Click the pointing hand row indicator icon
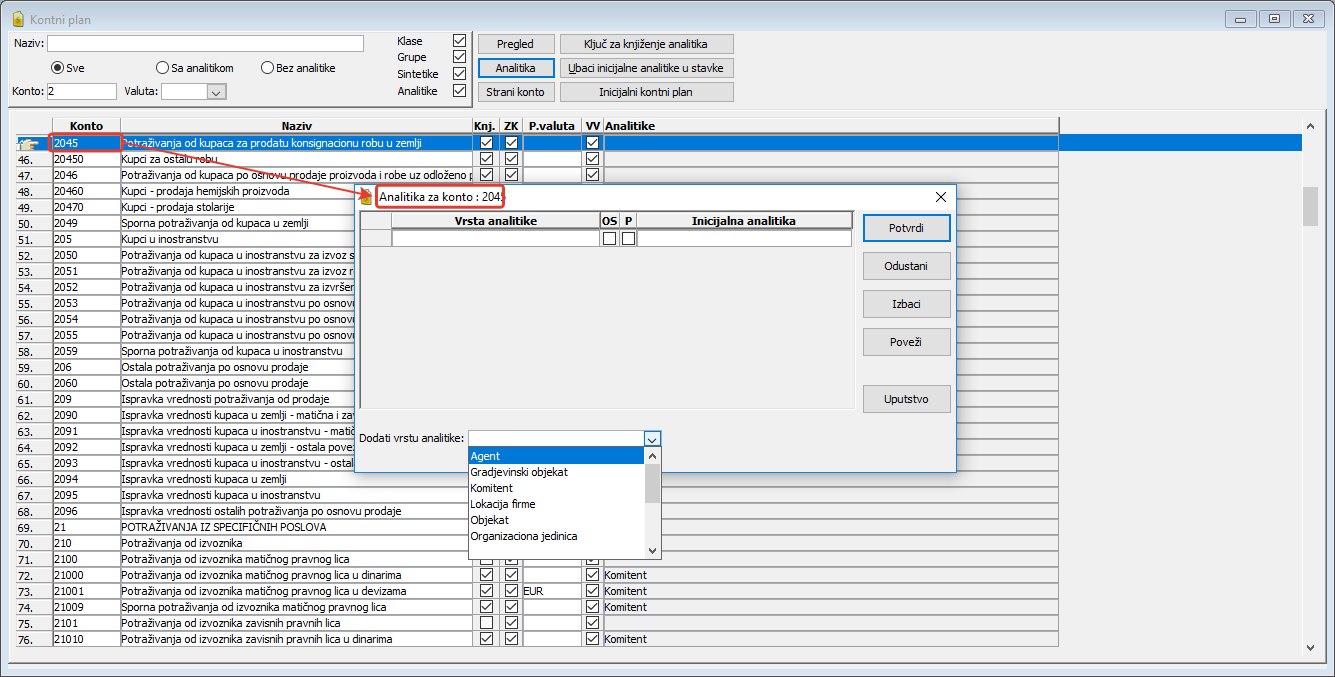The height and width of the screenshot is (677, 1335). 28,144
